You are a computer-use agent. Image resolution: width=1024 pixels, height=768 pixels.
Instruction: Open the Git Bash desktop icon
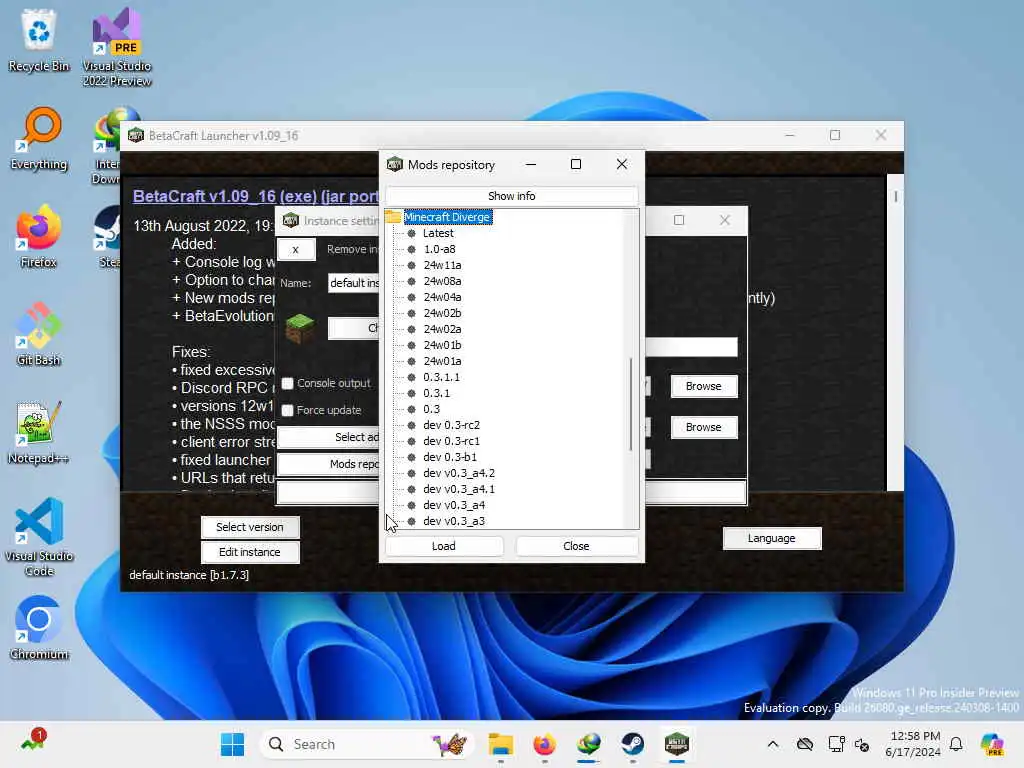(x=39, y=334)
